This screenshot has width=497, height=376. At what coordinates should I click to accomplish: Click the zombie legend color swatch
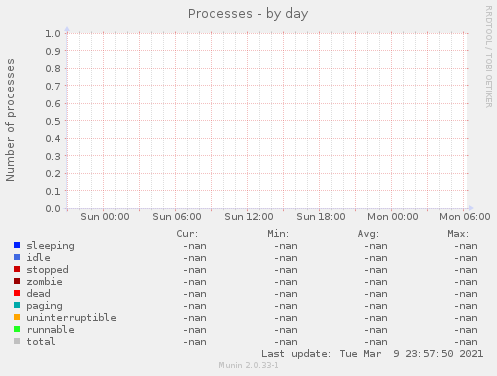point(17,281)
